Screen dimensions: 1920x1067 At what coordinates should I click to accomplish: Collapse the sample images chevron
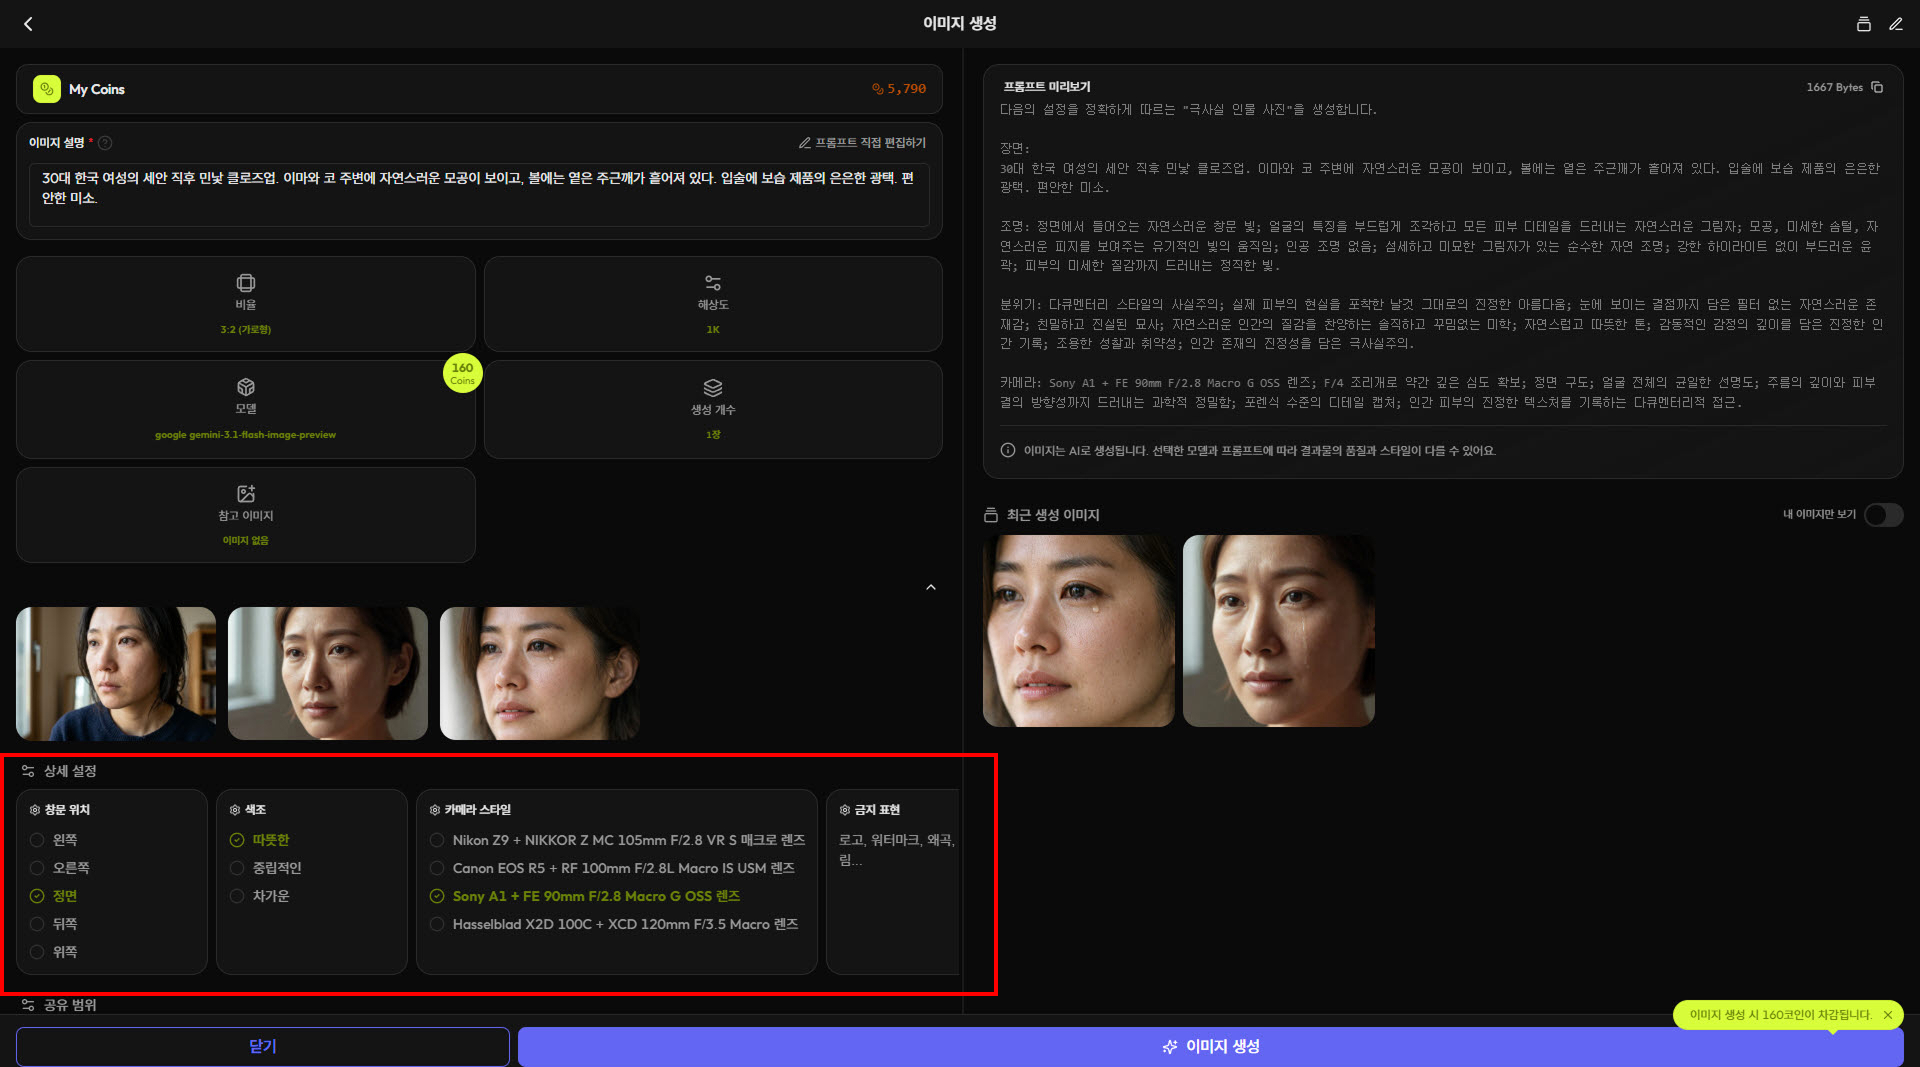(930, 587)
